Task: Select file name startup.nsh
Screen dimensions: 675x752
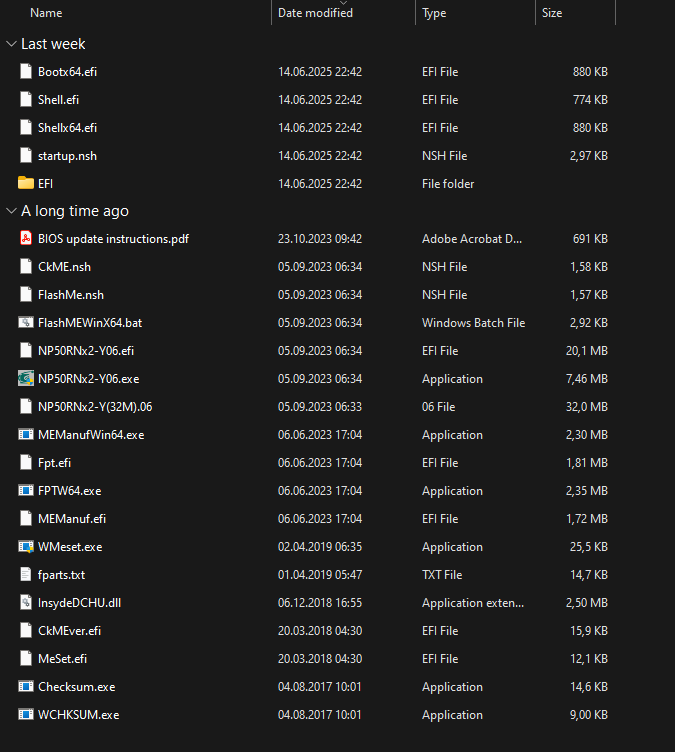Action: coord(68,155)
